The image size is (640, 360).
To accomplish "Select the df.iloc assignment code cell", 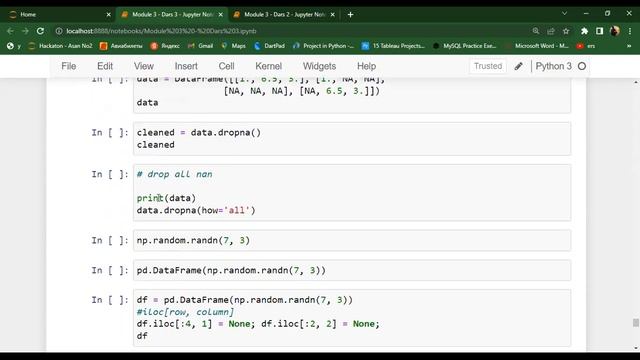I will point(352,318).
